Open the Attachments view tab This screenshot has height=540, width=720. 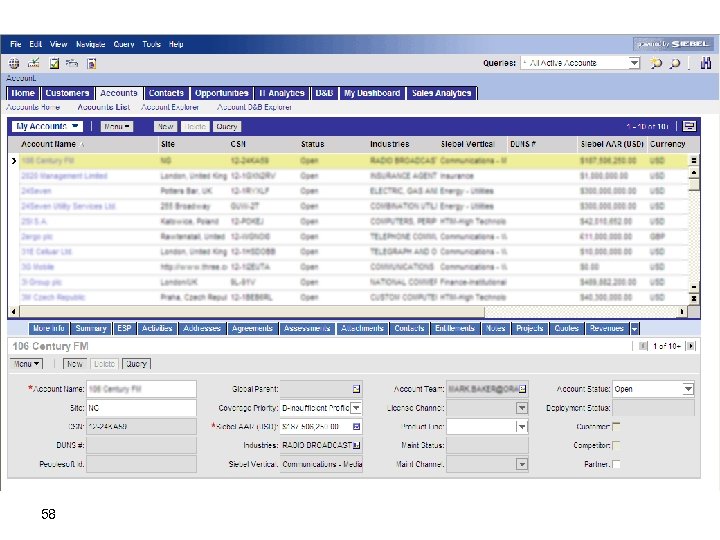pyautogui.click(x=362, y=329)
